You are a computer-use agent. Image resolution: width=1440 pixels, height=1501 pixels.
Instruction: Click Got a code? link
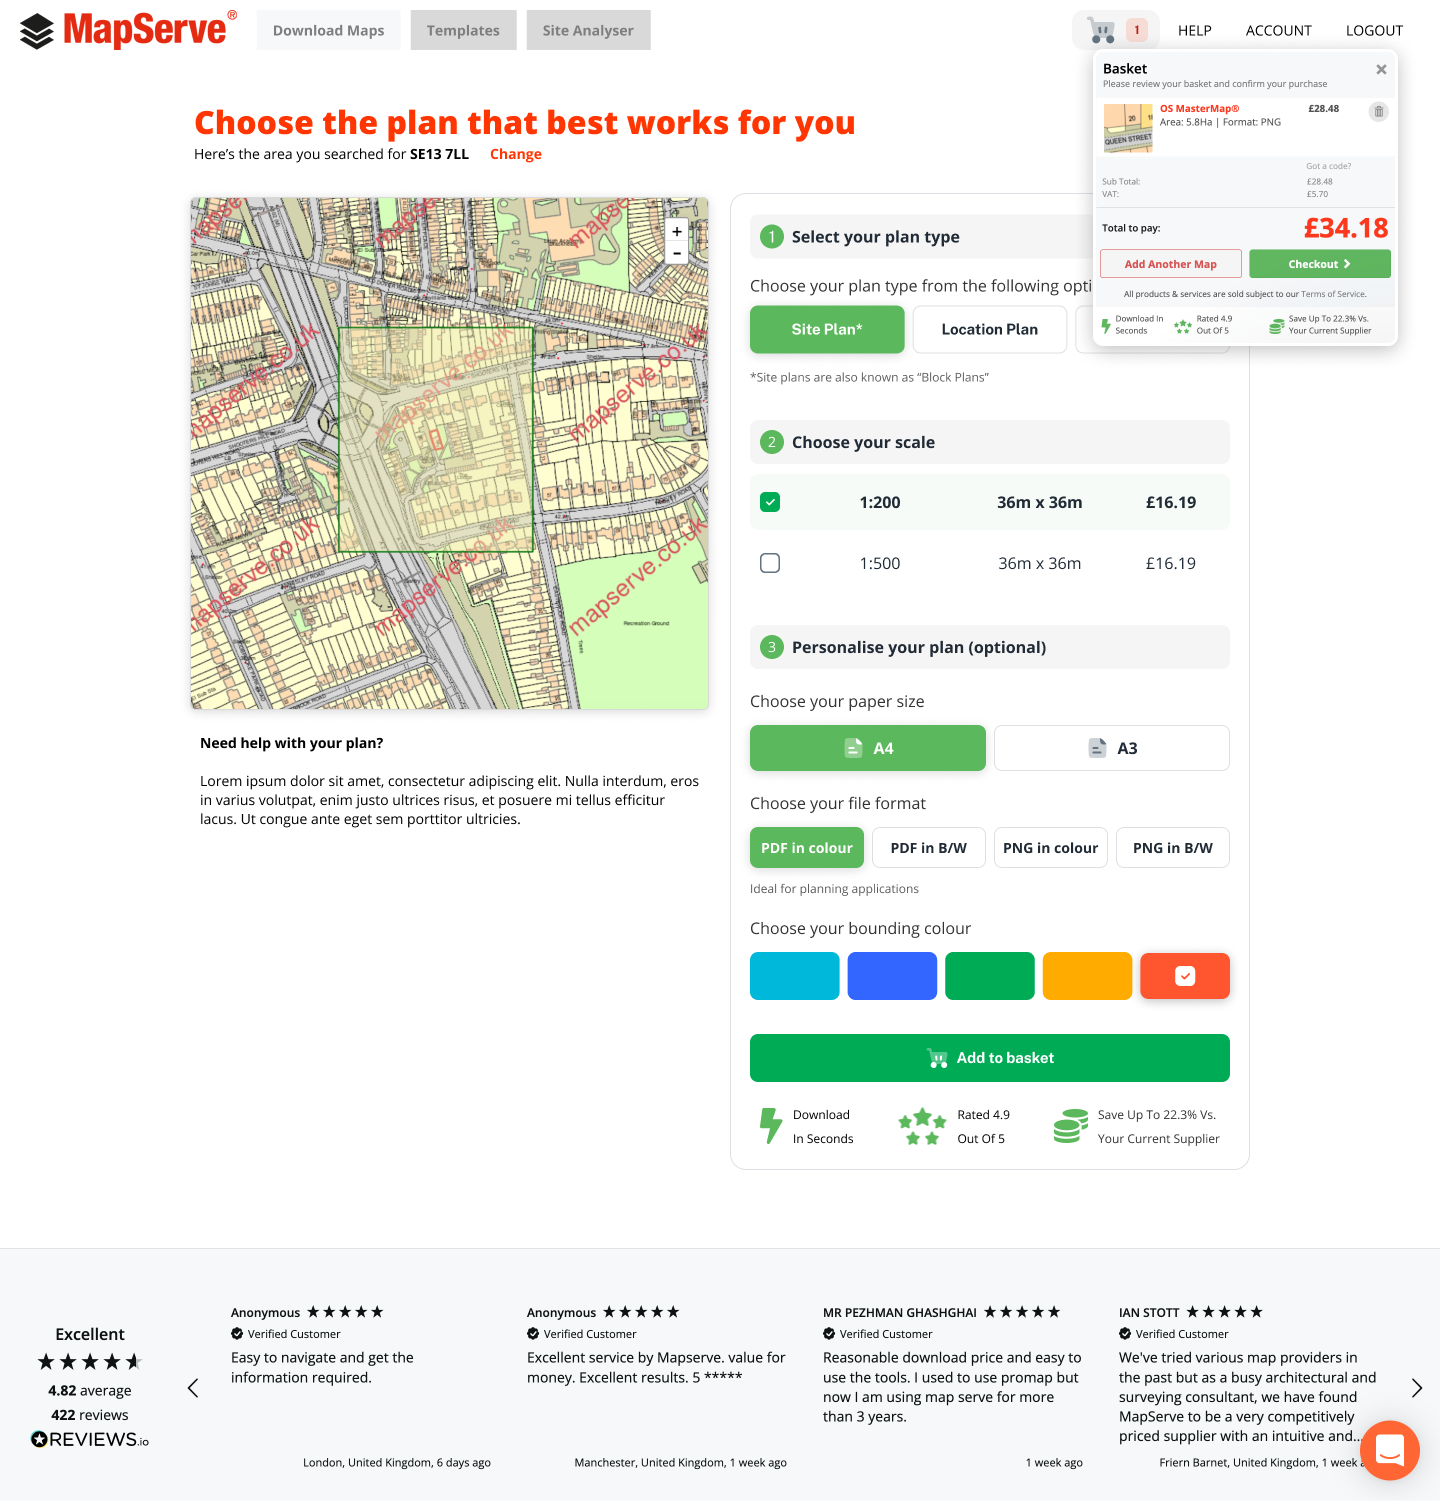pos(1328,166)
